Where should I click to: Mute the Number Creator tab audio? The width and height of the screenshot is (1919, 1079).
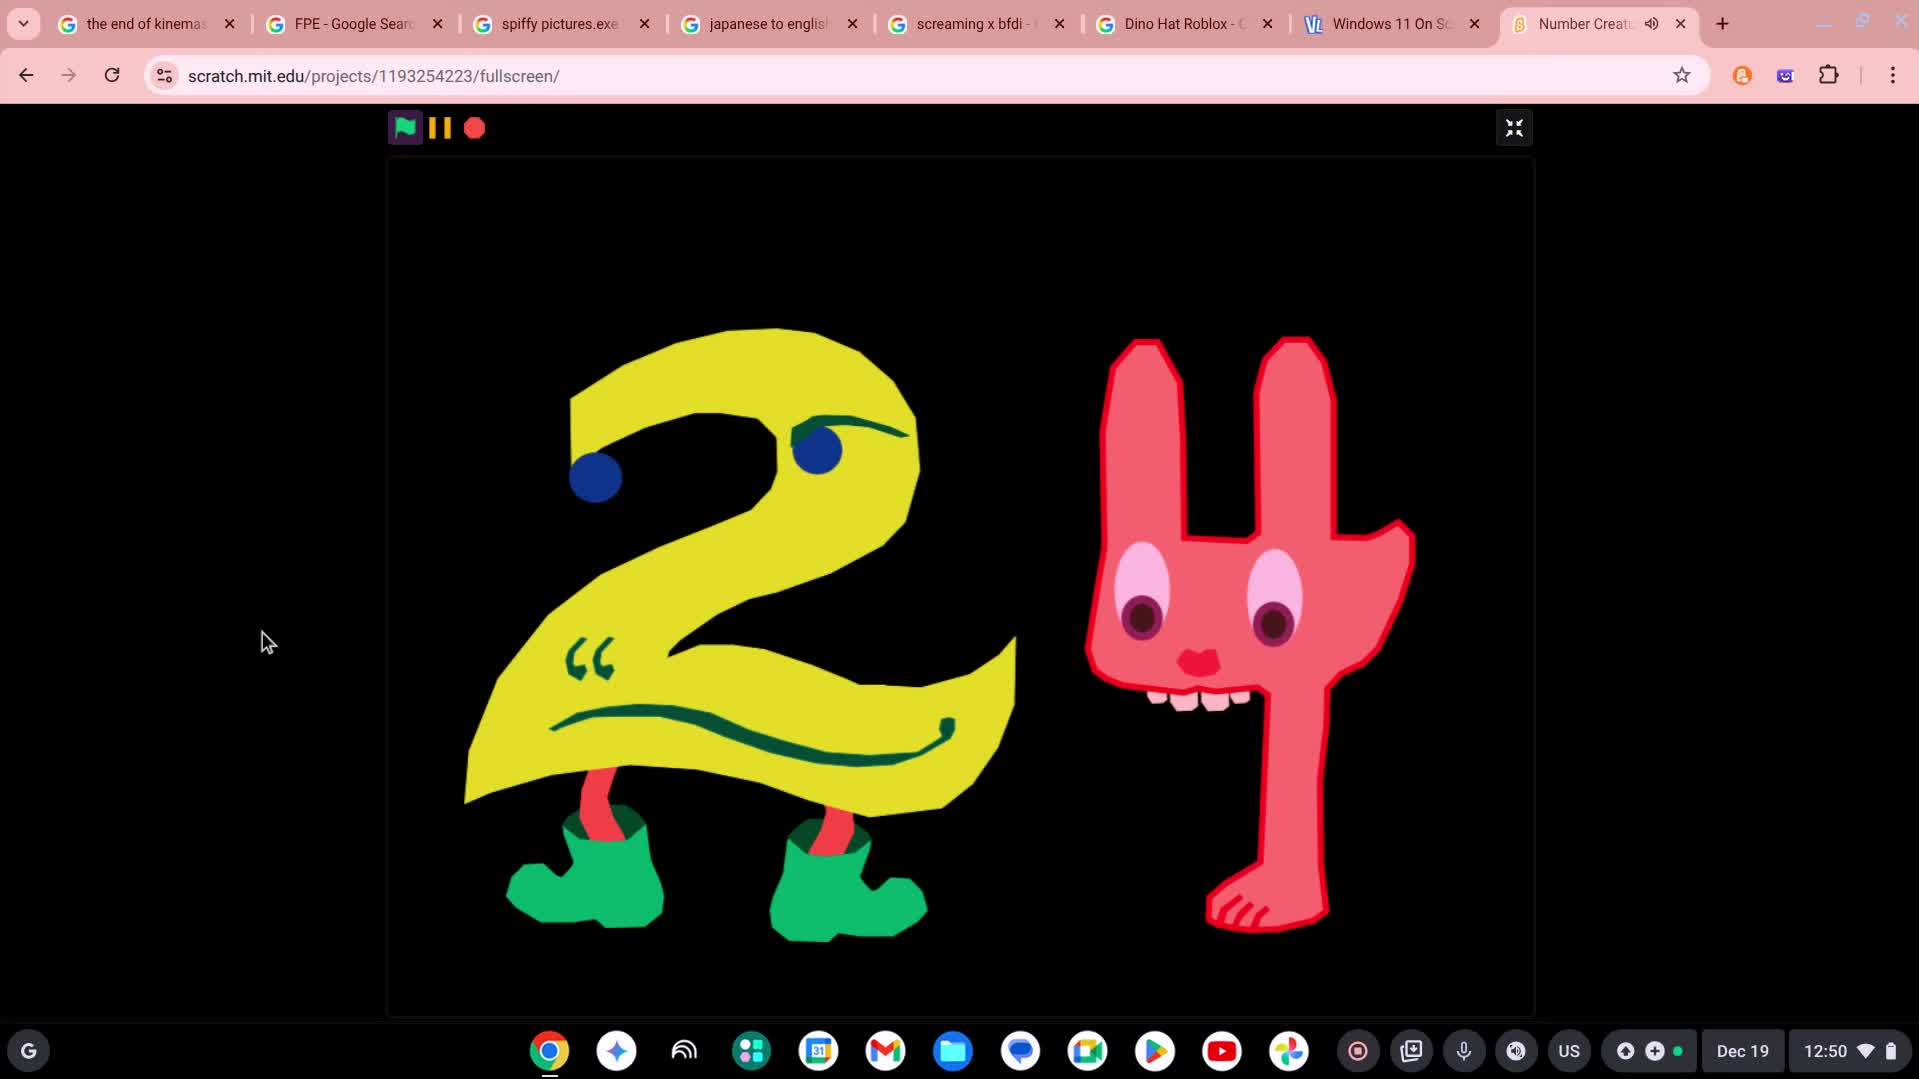tap(1651, 24)
